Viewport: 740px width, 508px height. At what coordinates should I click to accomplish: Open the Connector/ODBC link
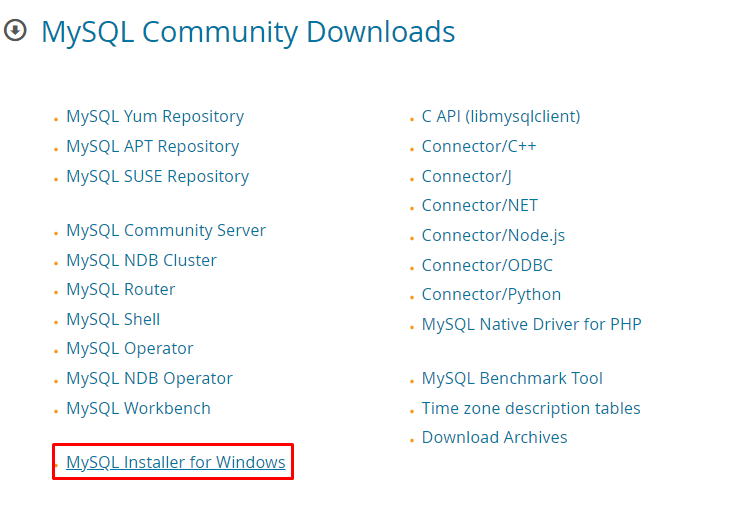(x=487, y=265)
